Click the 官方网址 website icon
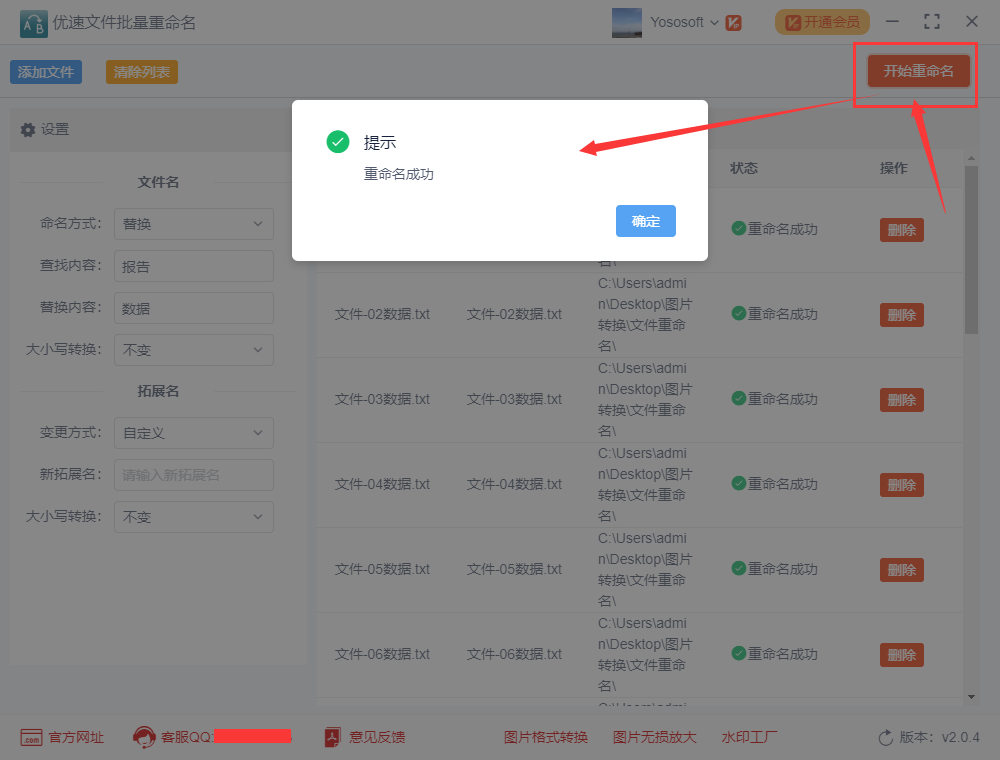The height and width of the screenshot is (760, 1000). tap(31, 738)
